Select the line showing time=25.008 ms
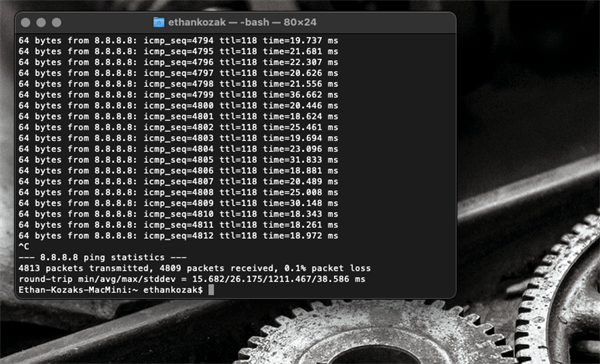The height and width of the screenshot is (364, 600). 178,193
